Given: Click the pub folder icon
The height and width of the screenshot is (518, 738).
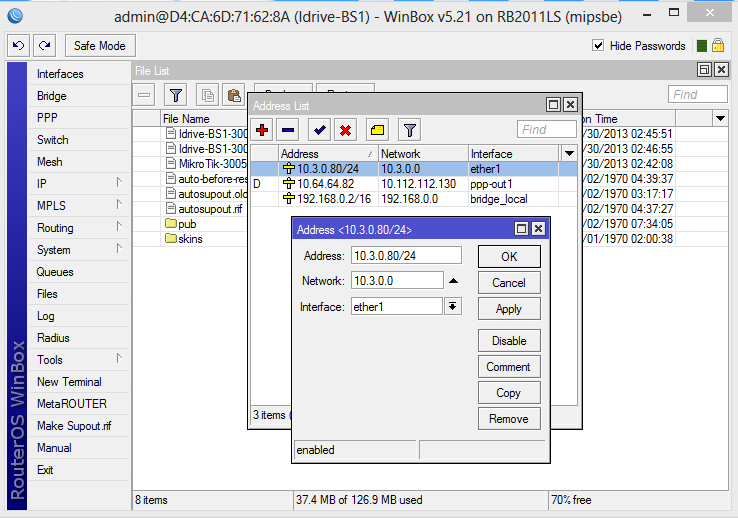Looking at the screenshot, I should coord(171,223).
